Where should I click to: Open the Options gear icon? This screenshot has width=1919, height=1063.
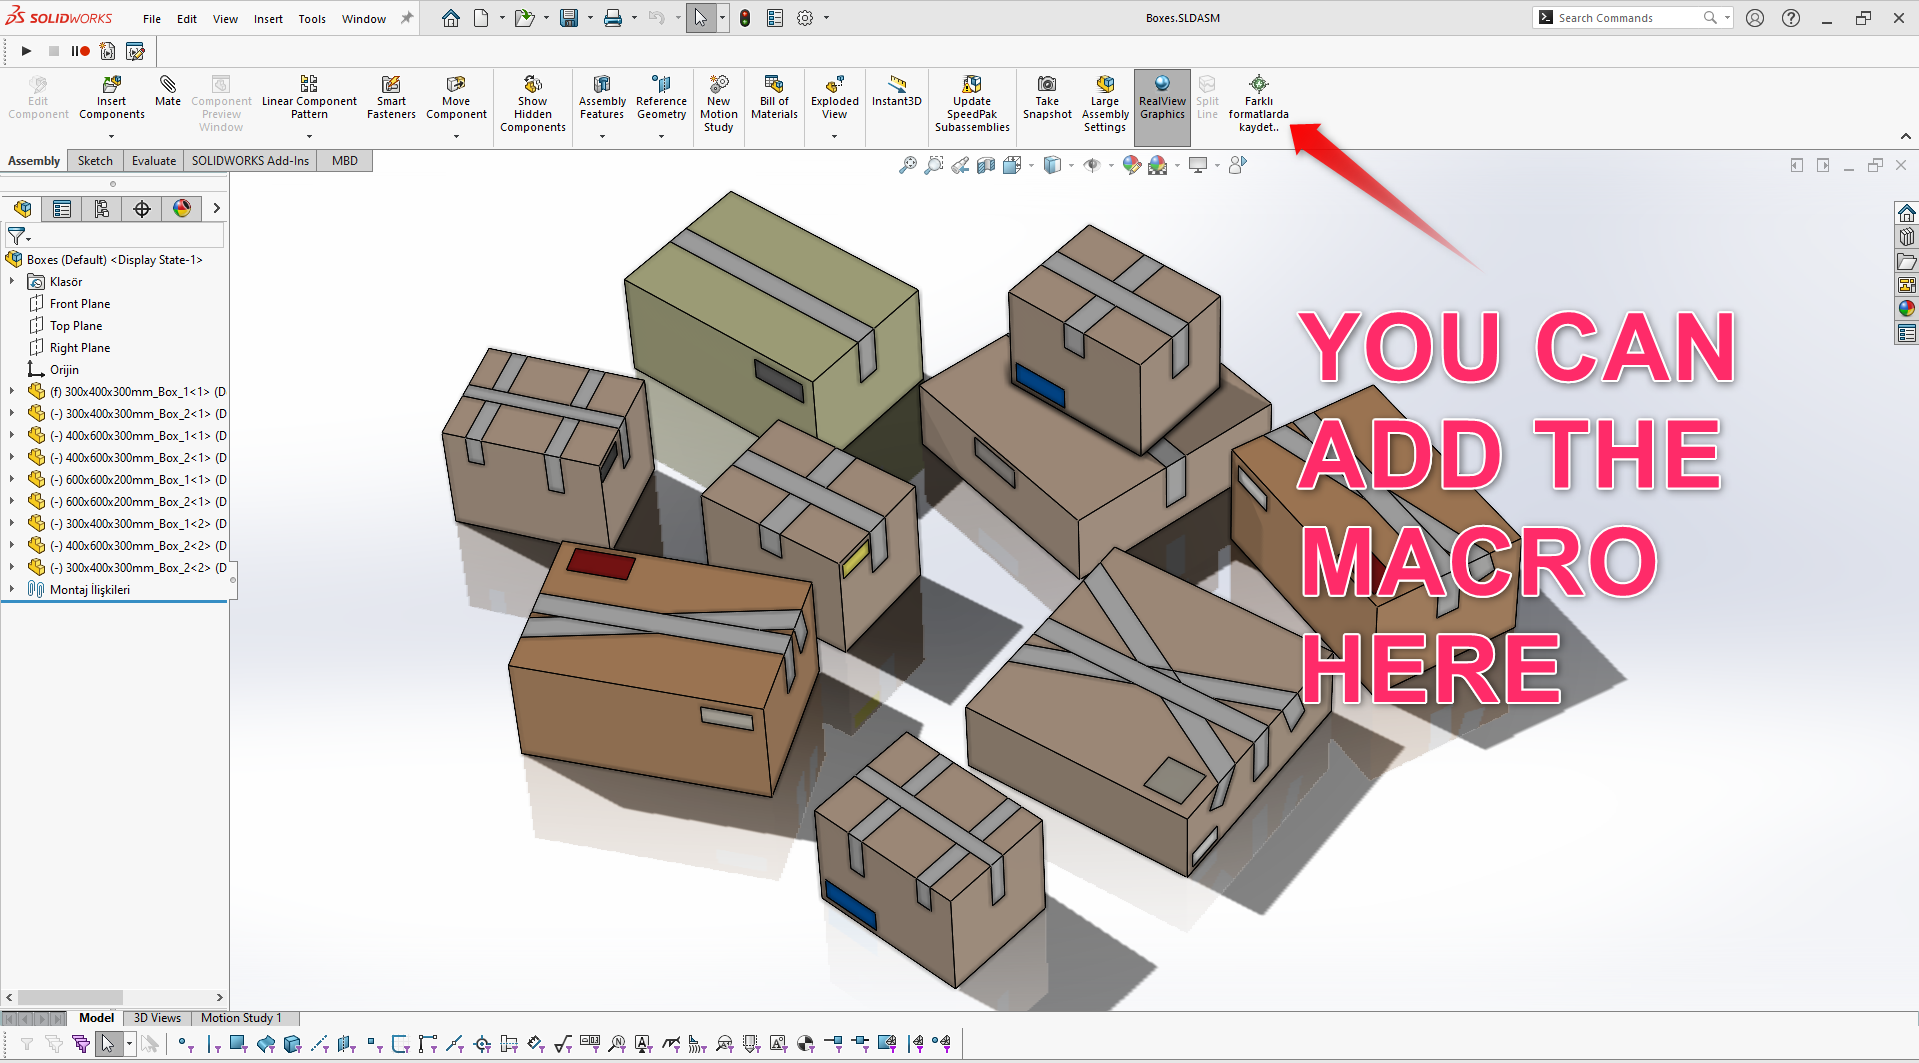805,18
